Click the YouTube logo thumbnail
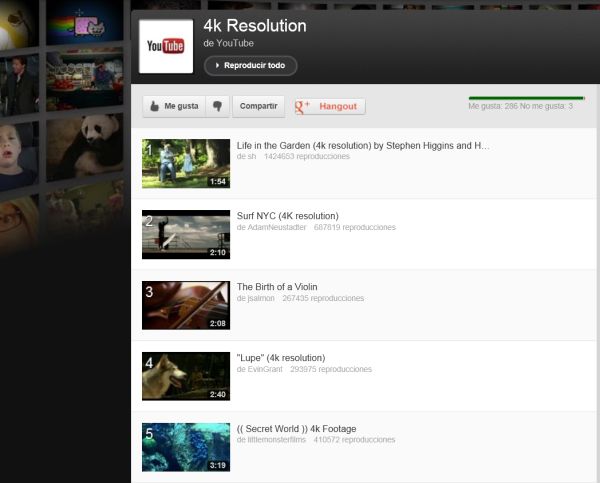This screenshot has height=483, width=600. click(166, 46)
